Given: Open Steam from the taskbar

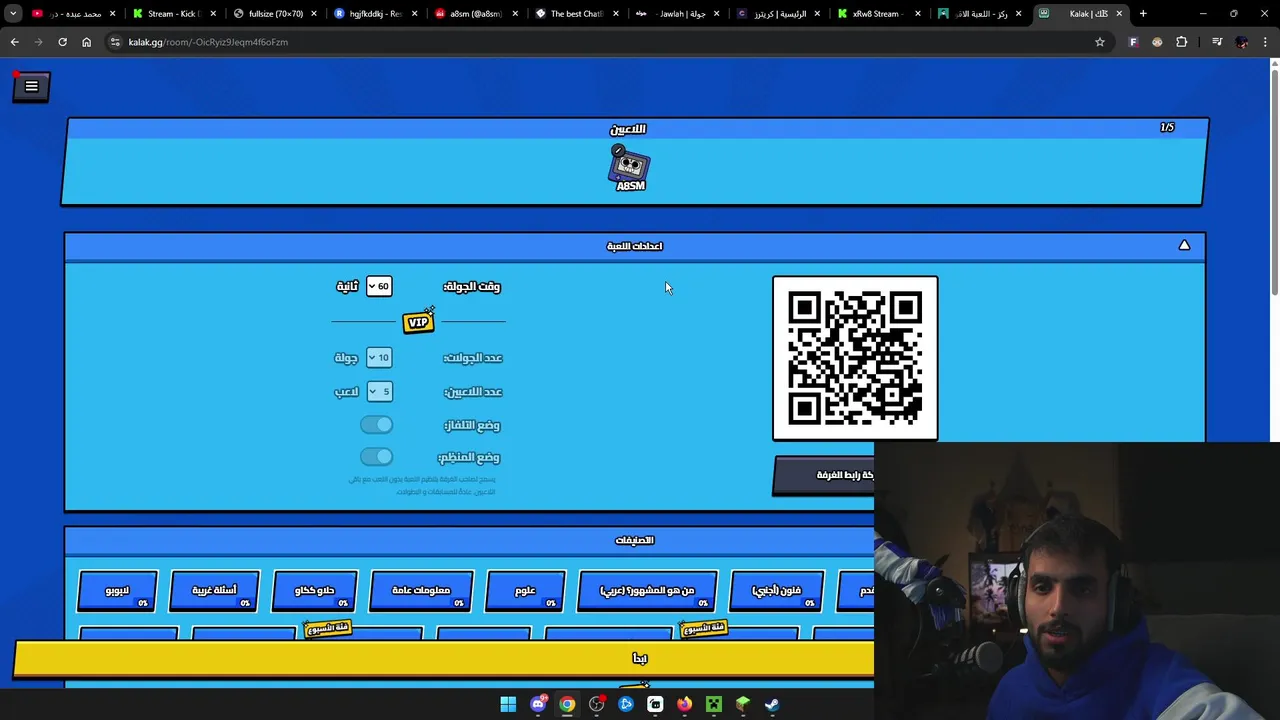Looking at the screenshot, I should [x=772, y=704].
